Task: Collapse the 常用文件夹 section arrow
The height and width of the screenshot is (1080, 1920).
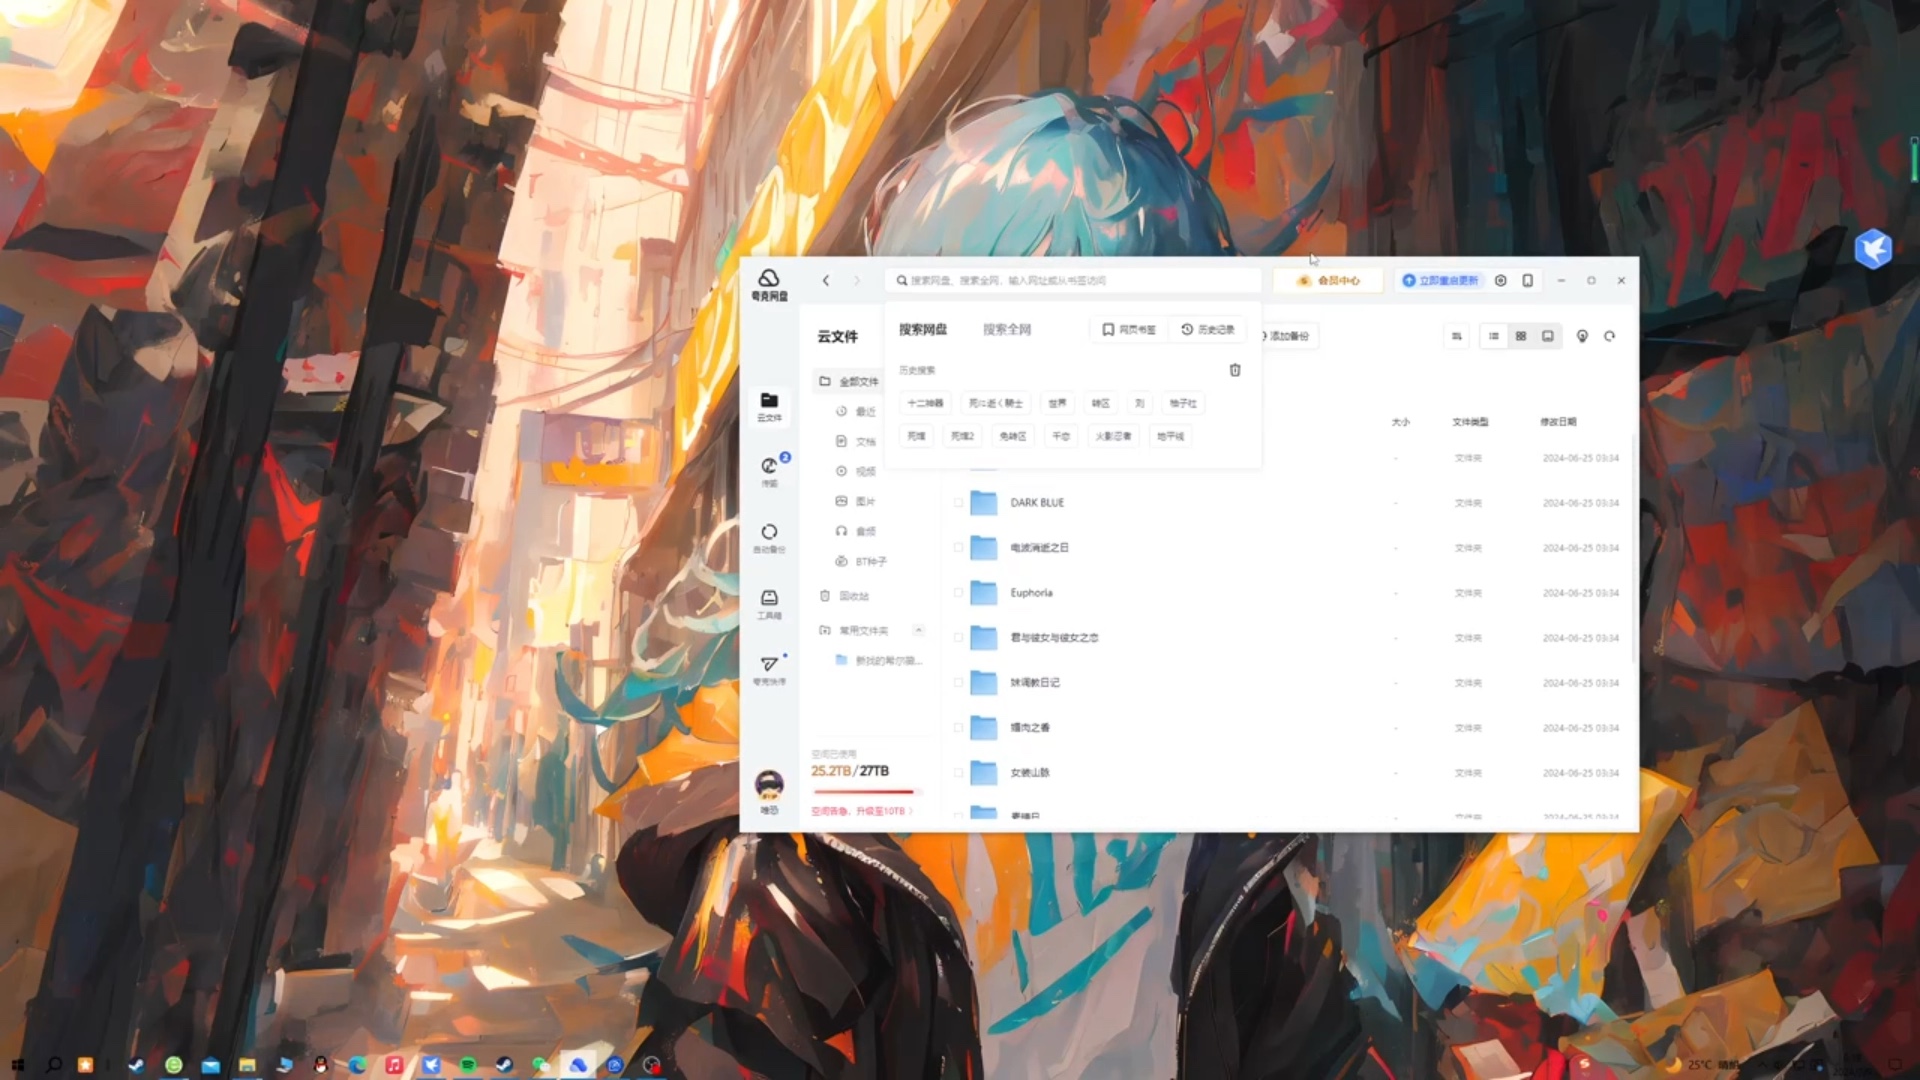Action: pos(918,630)
